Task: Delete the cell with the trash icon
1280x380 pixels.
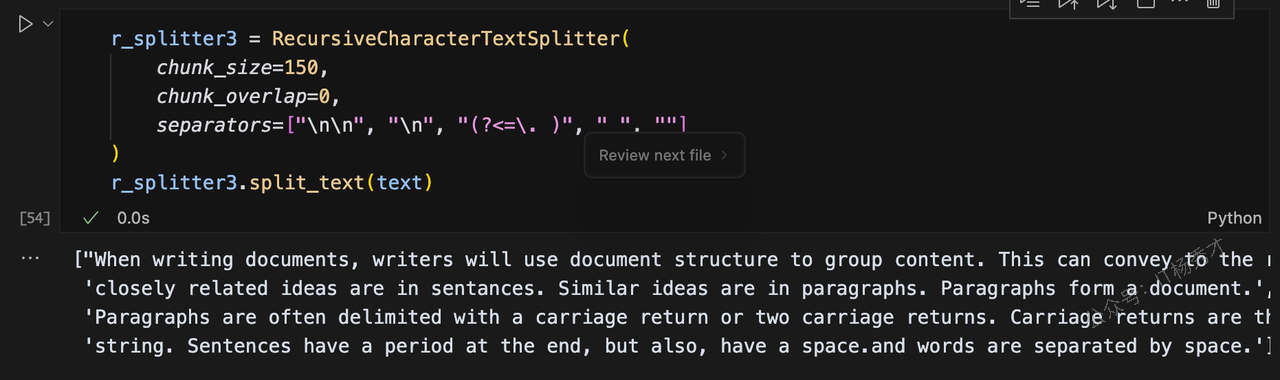Action: (x=1213, y=4)
